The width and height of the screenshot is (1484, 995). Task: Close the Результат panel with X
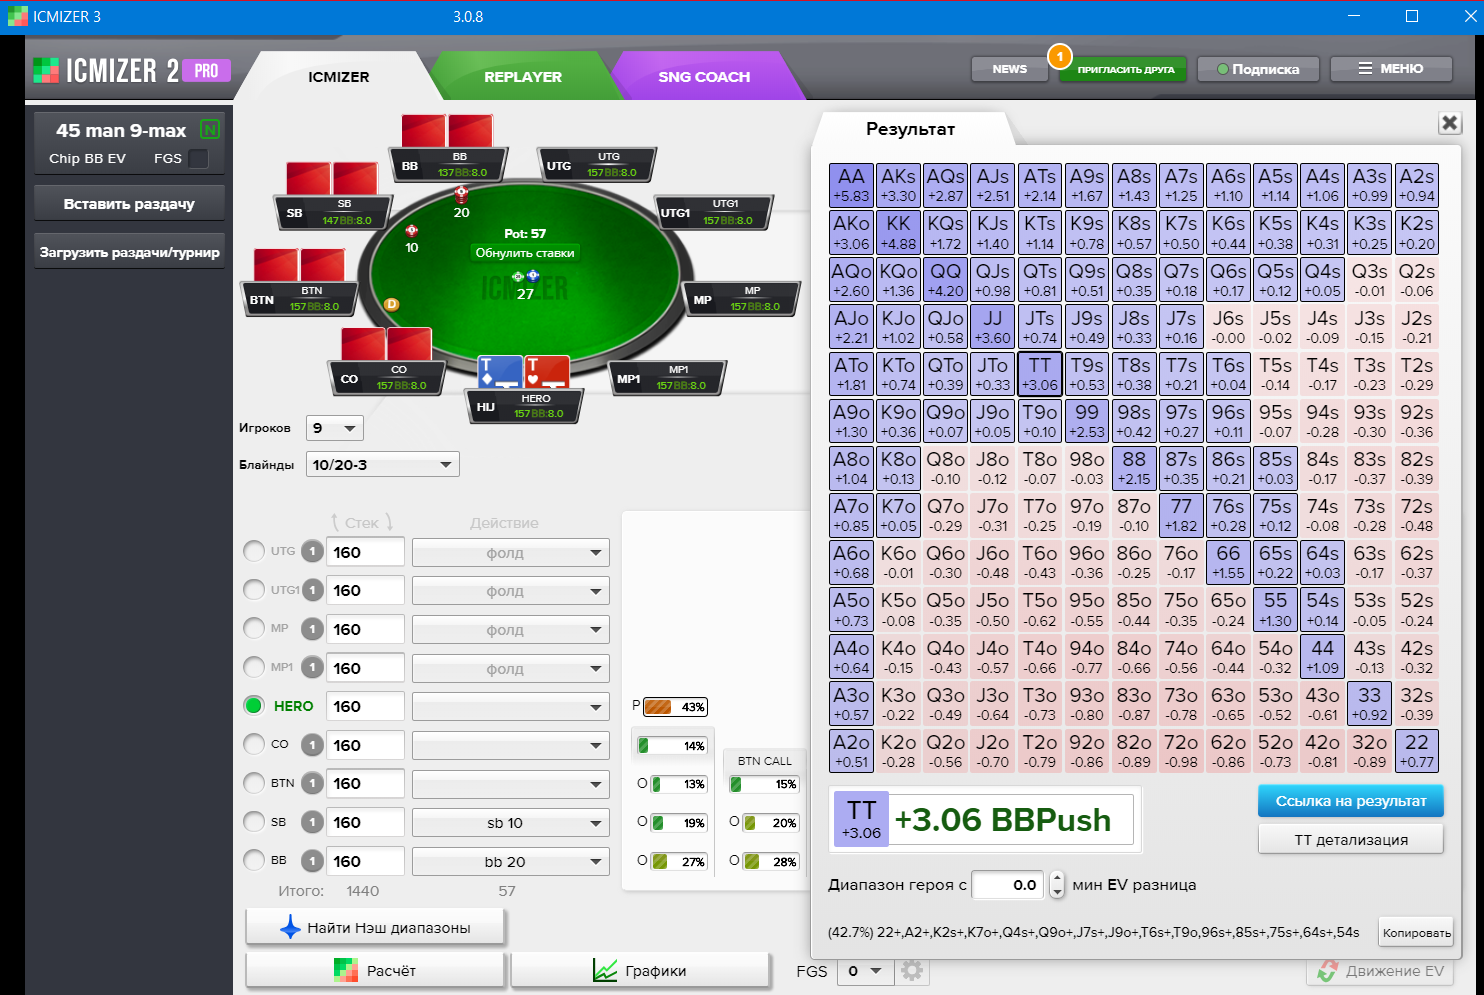coord(1450,122)
